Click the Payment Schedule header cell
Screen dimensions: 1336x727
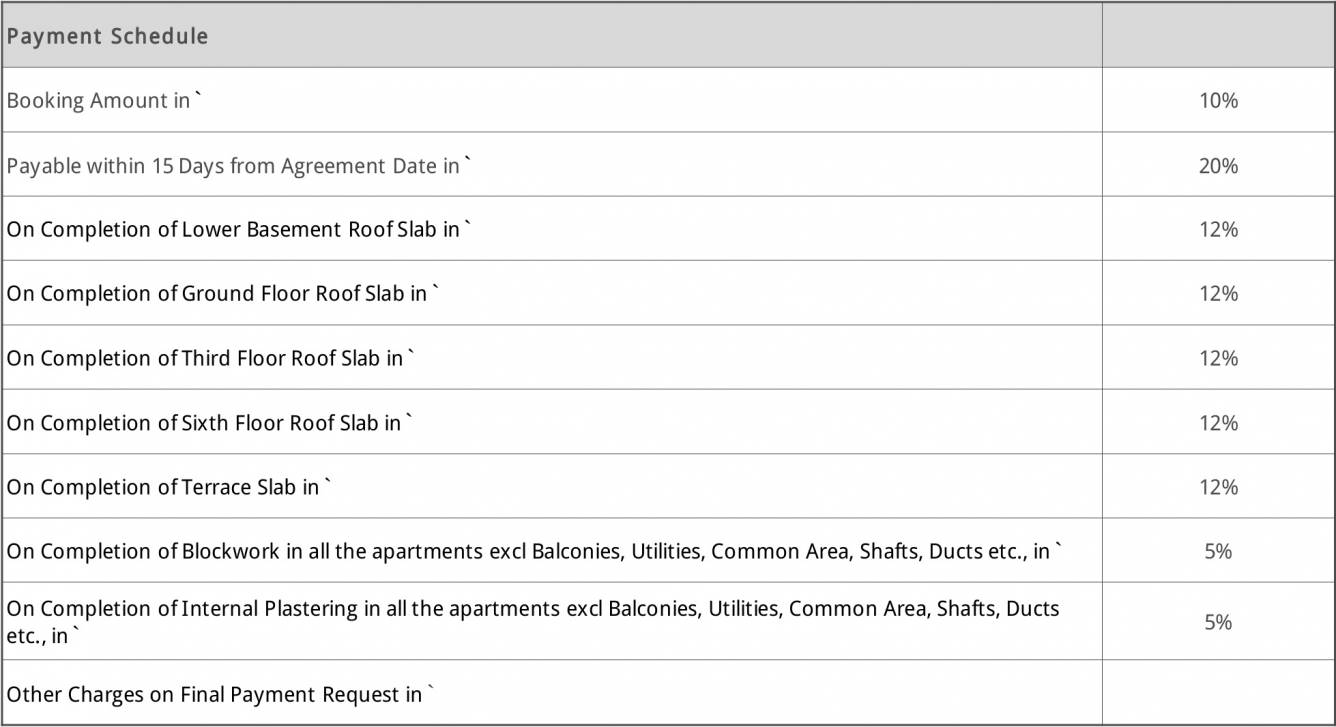pos(108,36)
